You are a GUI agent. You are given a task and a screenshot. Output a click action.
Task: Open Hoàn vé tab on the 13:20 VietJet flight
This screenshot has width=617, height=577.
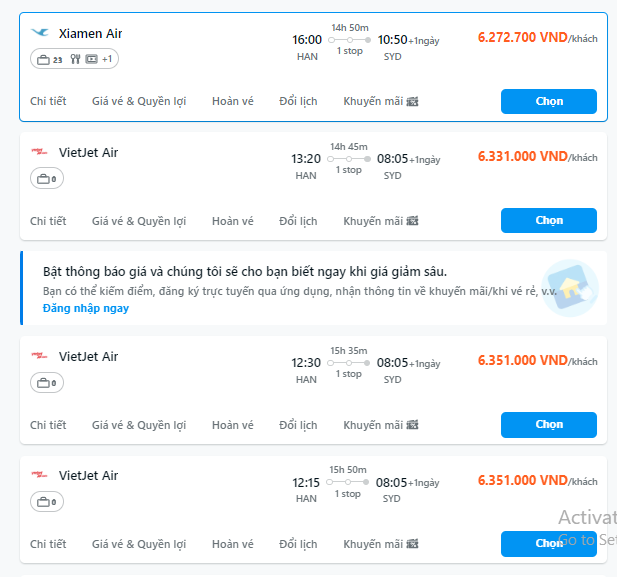pos(233,221)
